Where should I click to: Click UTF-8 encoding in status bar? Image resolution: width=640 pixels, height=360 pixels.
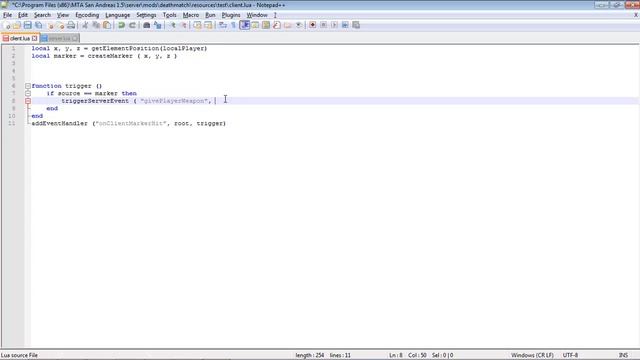pyautogui.click(x=570, y=355)
